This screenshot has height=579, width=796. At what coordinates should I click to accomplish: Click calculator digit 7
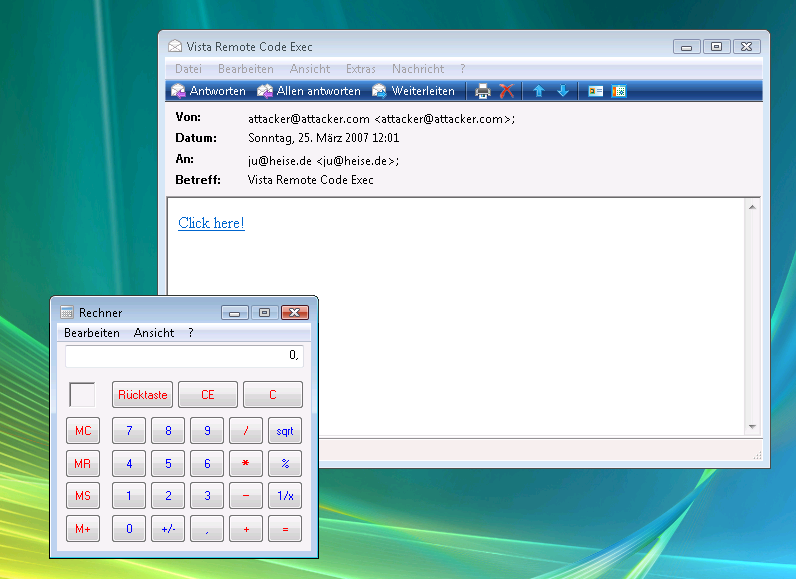point(129,431)
